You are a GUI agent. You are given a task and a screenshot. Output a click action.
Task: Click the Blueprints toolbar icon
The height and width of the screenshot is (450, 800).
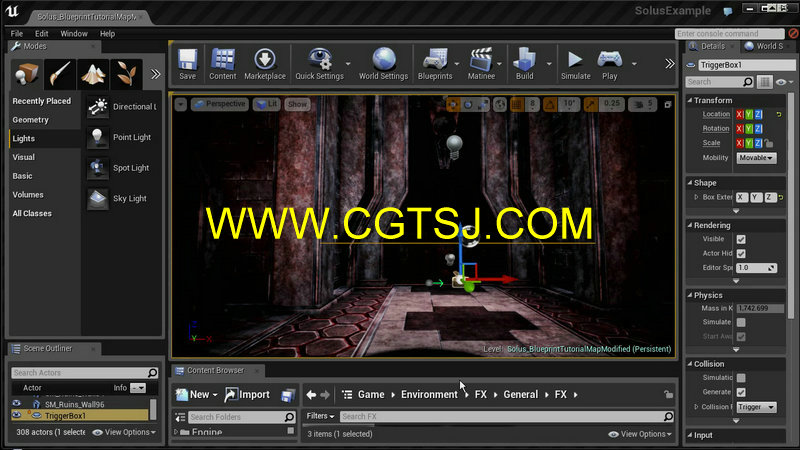pos(435,63)
